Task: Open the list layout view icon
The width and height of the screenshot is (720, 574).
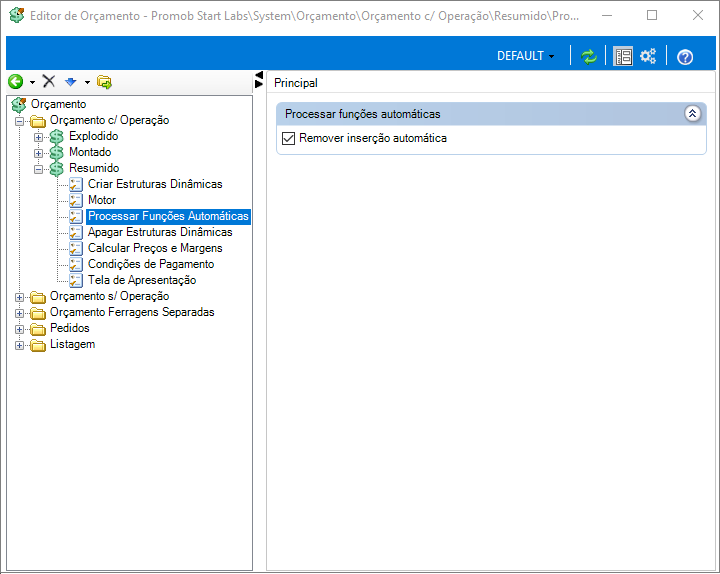Action: 623,56
